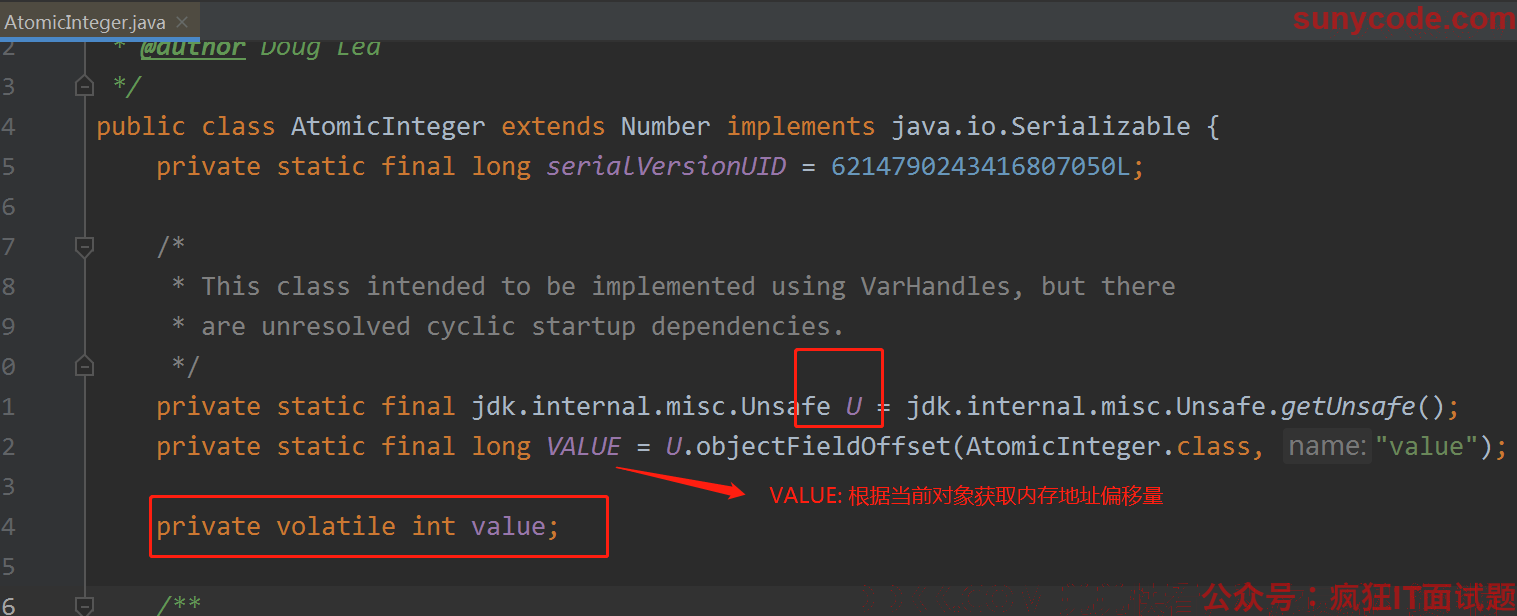Click the AtomicInteger class name in declaration

coord(388,126)
